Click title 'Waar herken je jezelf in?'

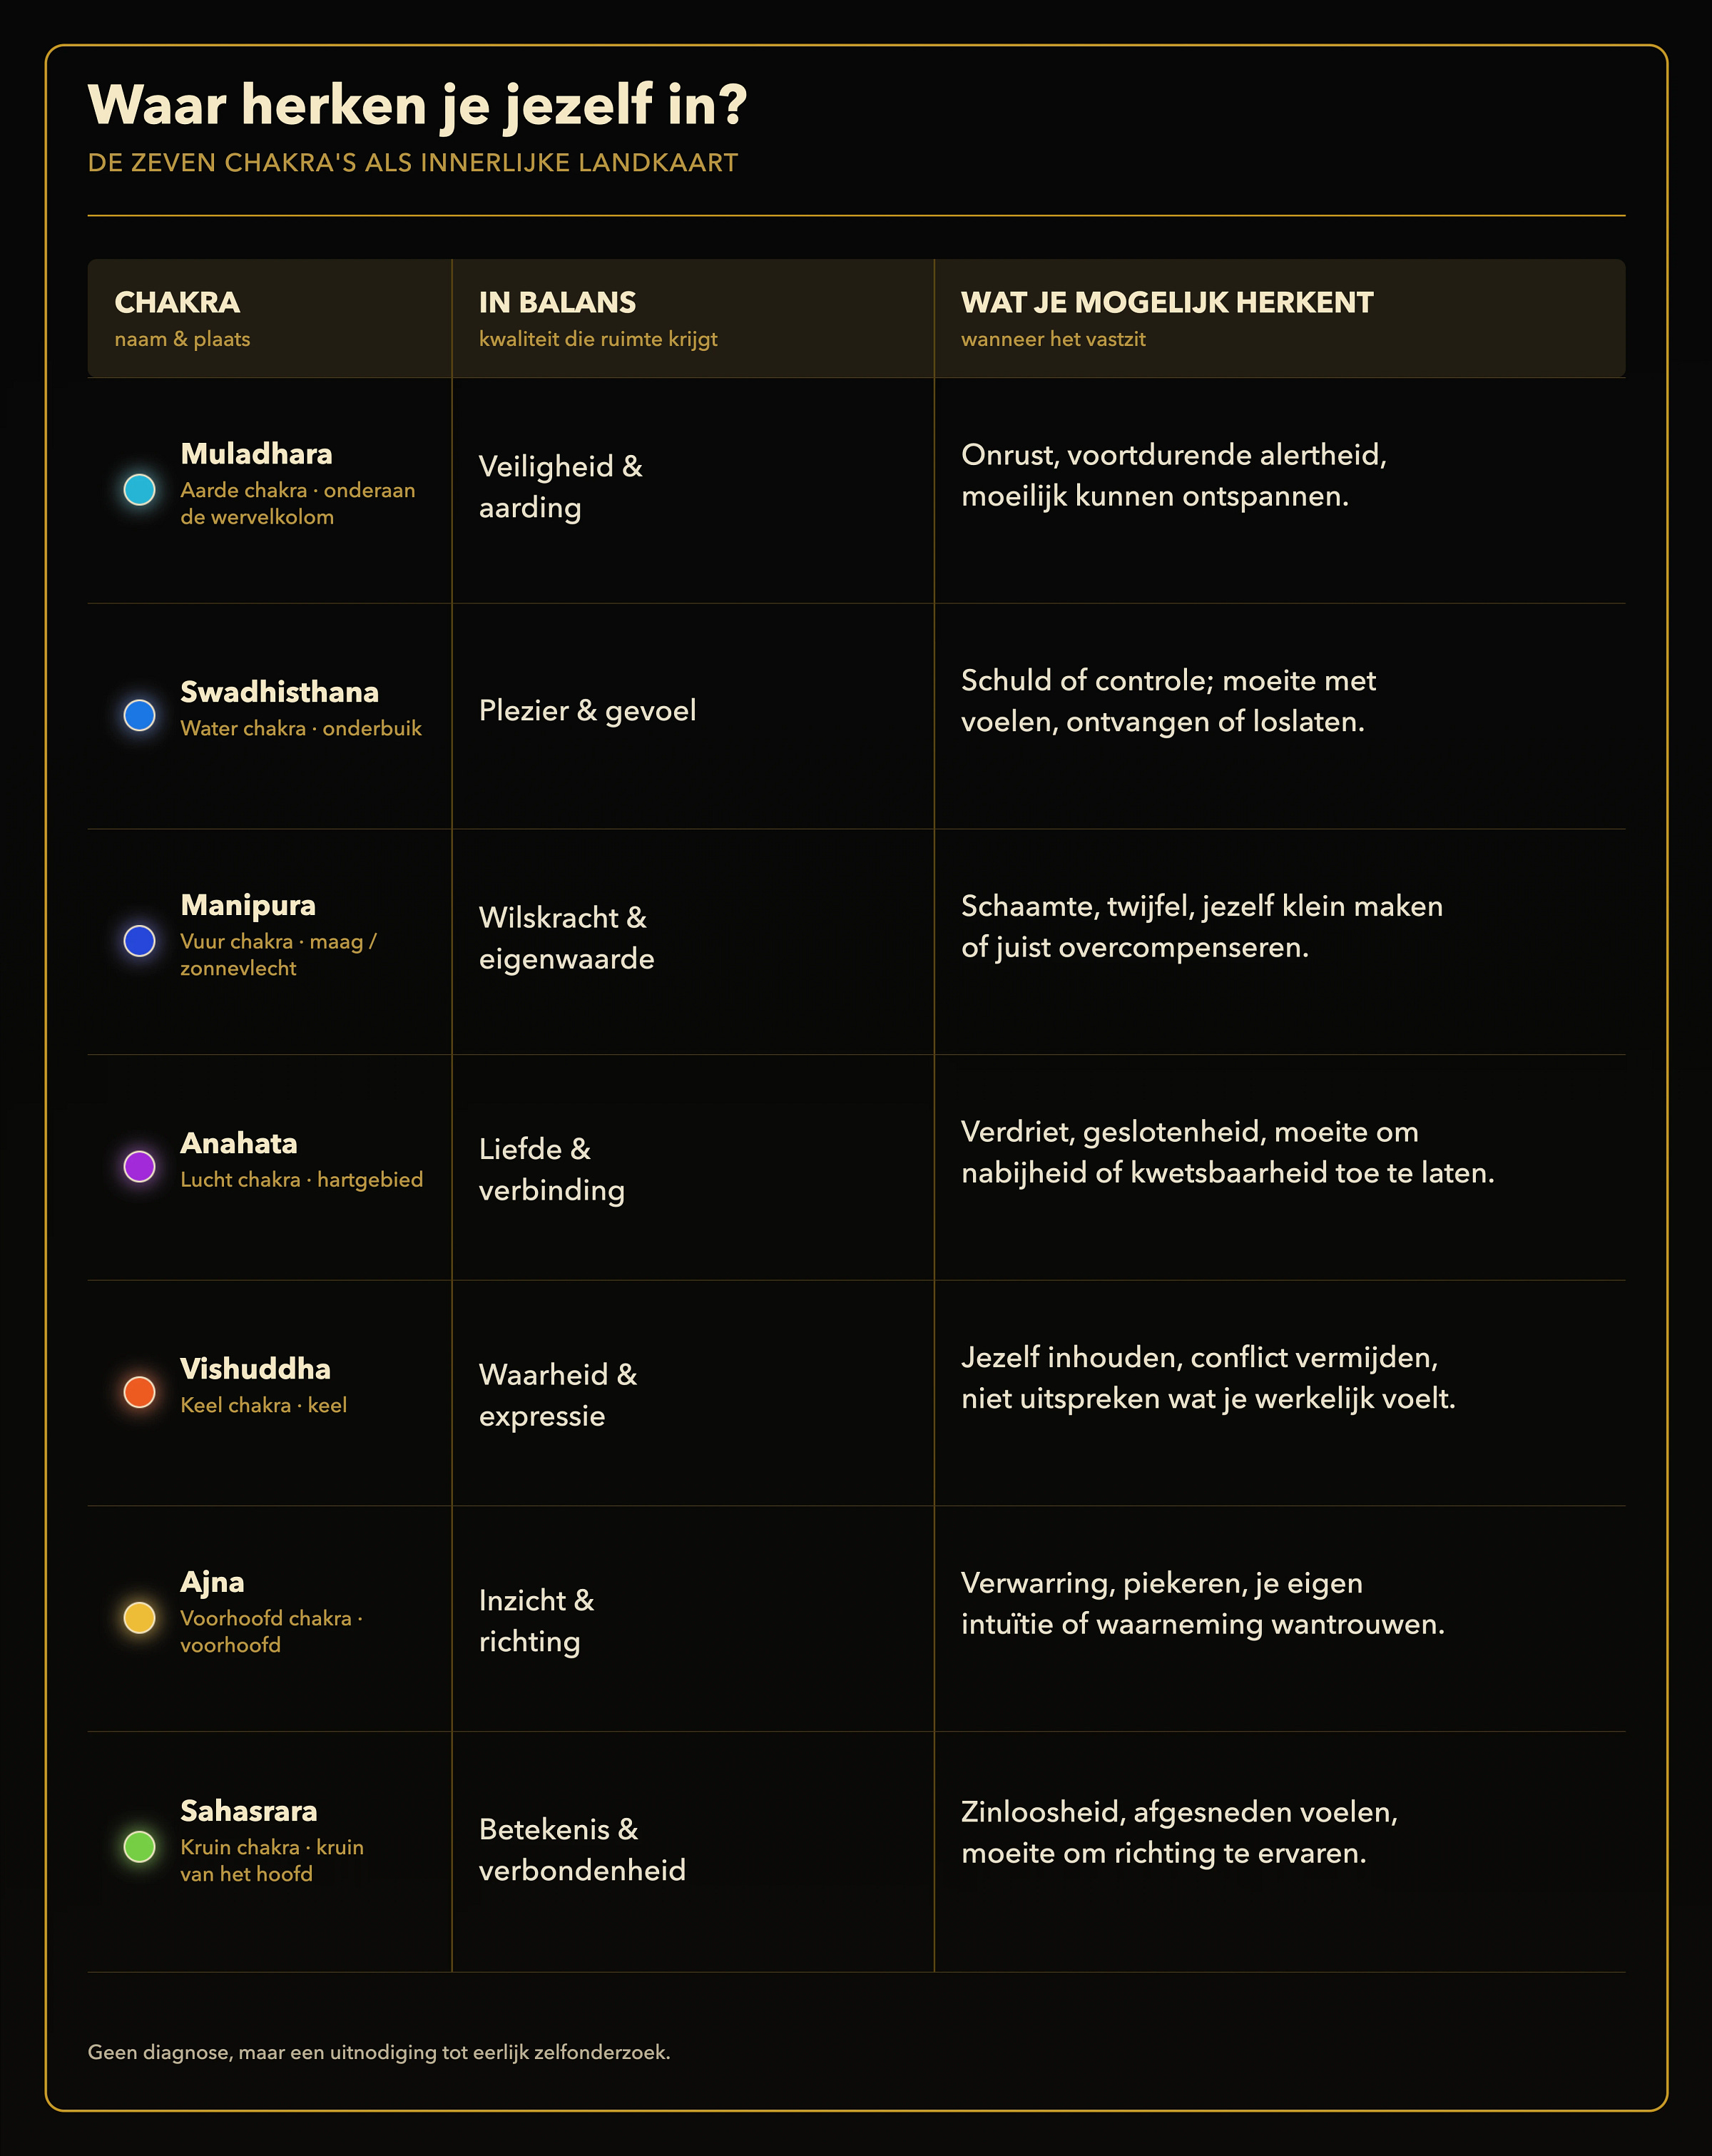pos(418,106)
